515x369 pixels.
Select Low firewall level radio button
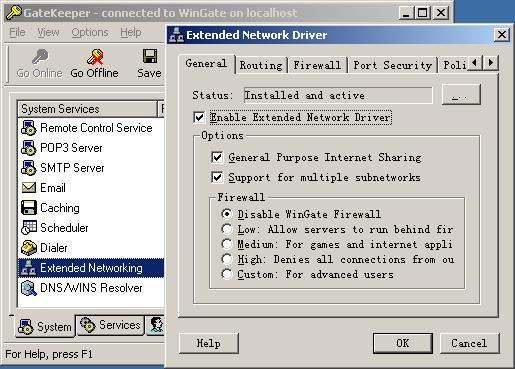[227, 229]
